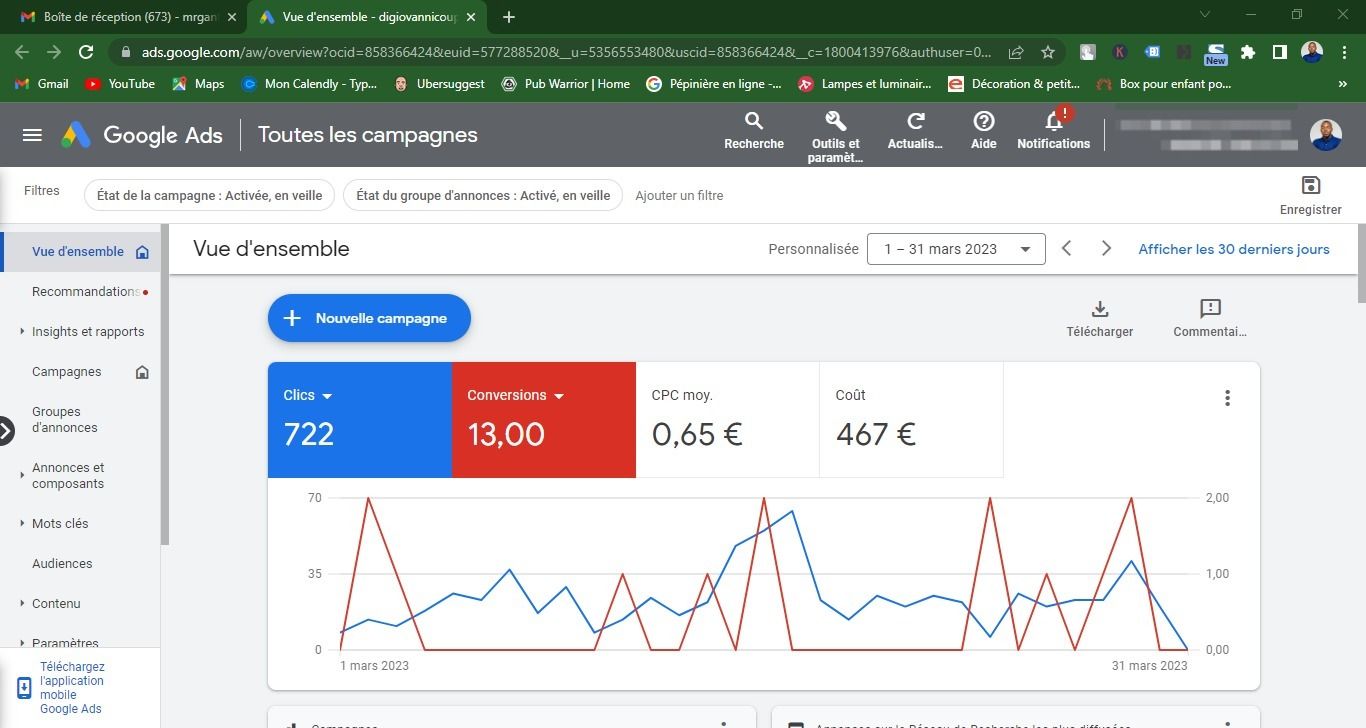Open Audiences in sidebar
This screenshot has width=1366, height=728.
(62, 564)
